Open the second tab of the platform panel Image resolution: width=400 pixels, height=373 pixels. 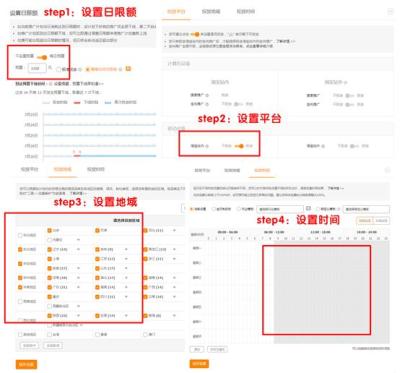point(211,12)
